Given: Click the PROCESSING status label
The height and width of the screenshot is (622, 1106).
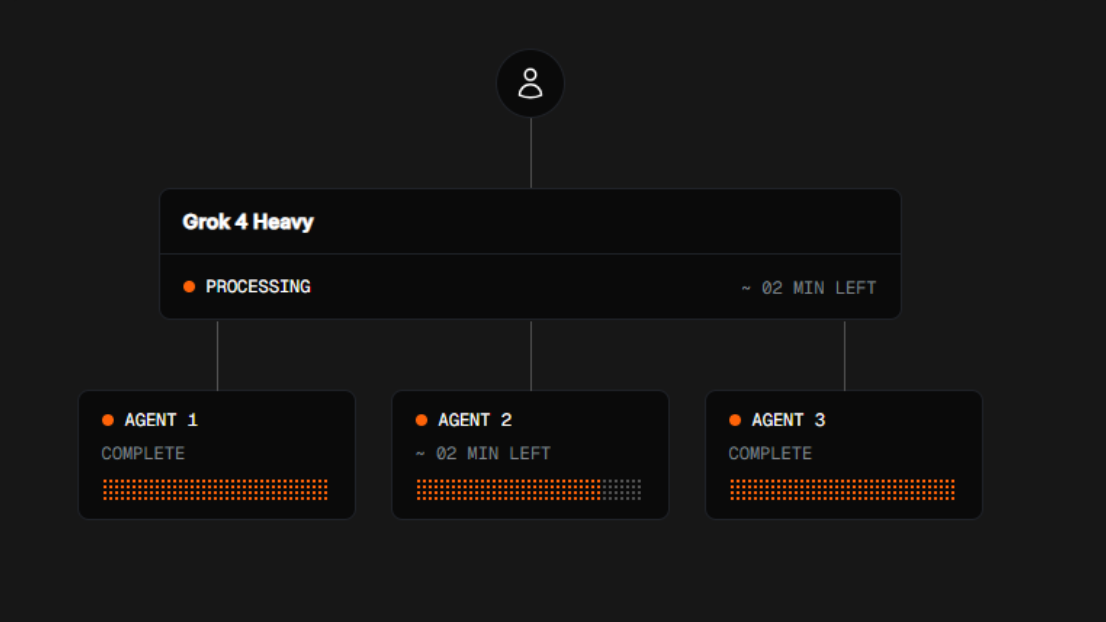Looking at the screenshot, I should coord(258,287).
